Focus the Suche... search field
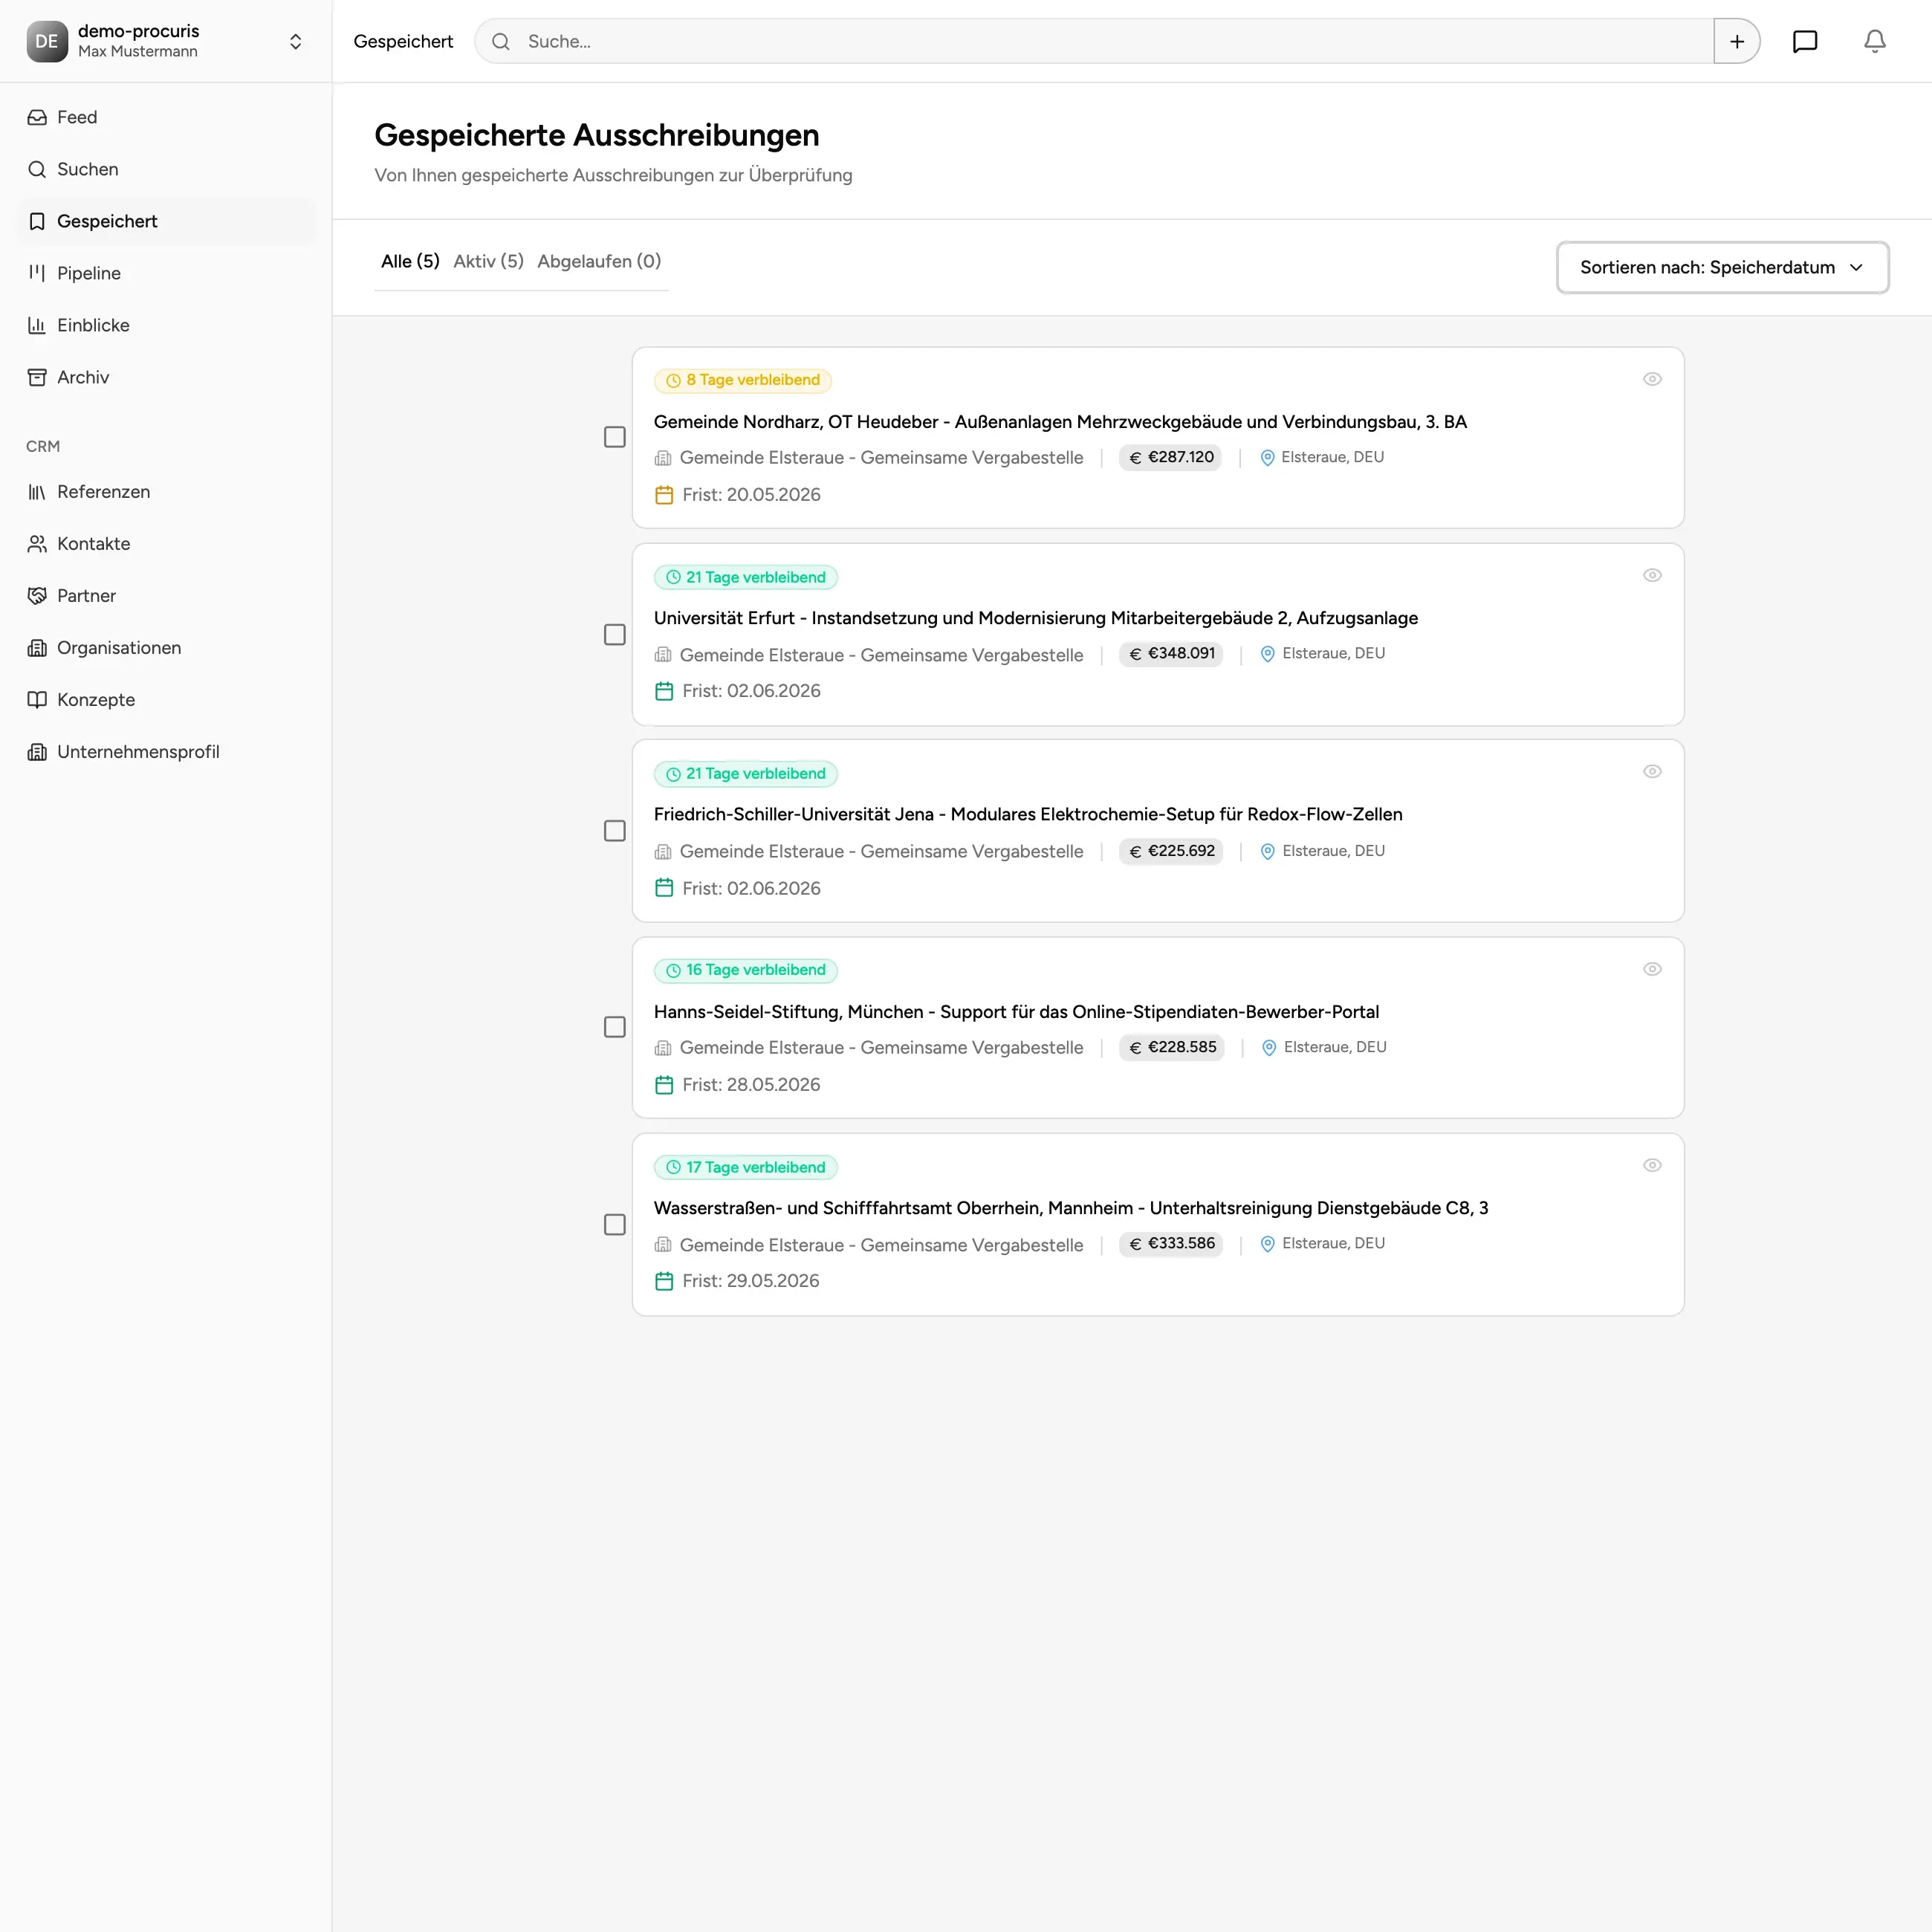This screenshot has height=1932, width=1932. [1094, 41]
